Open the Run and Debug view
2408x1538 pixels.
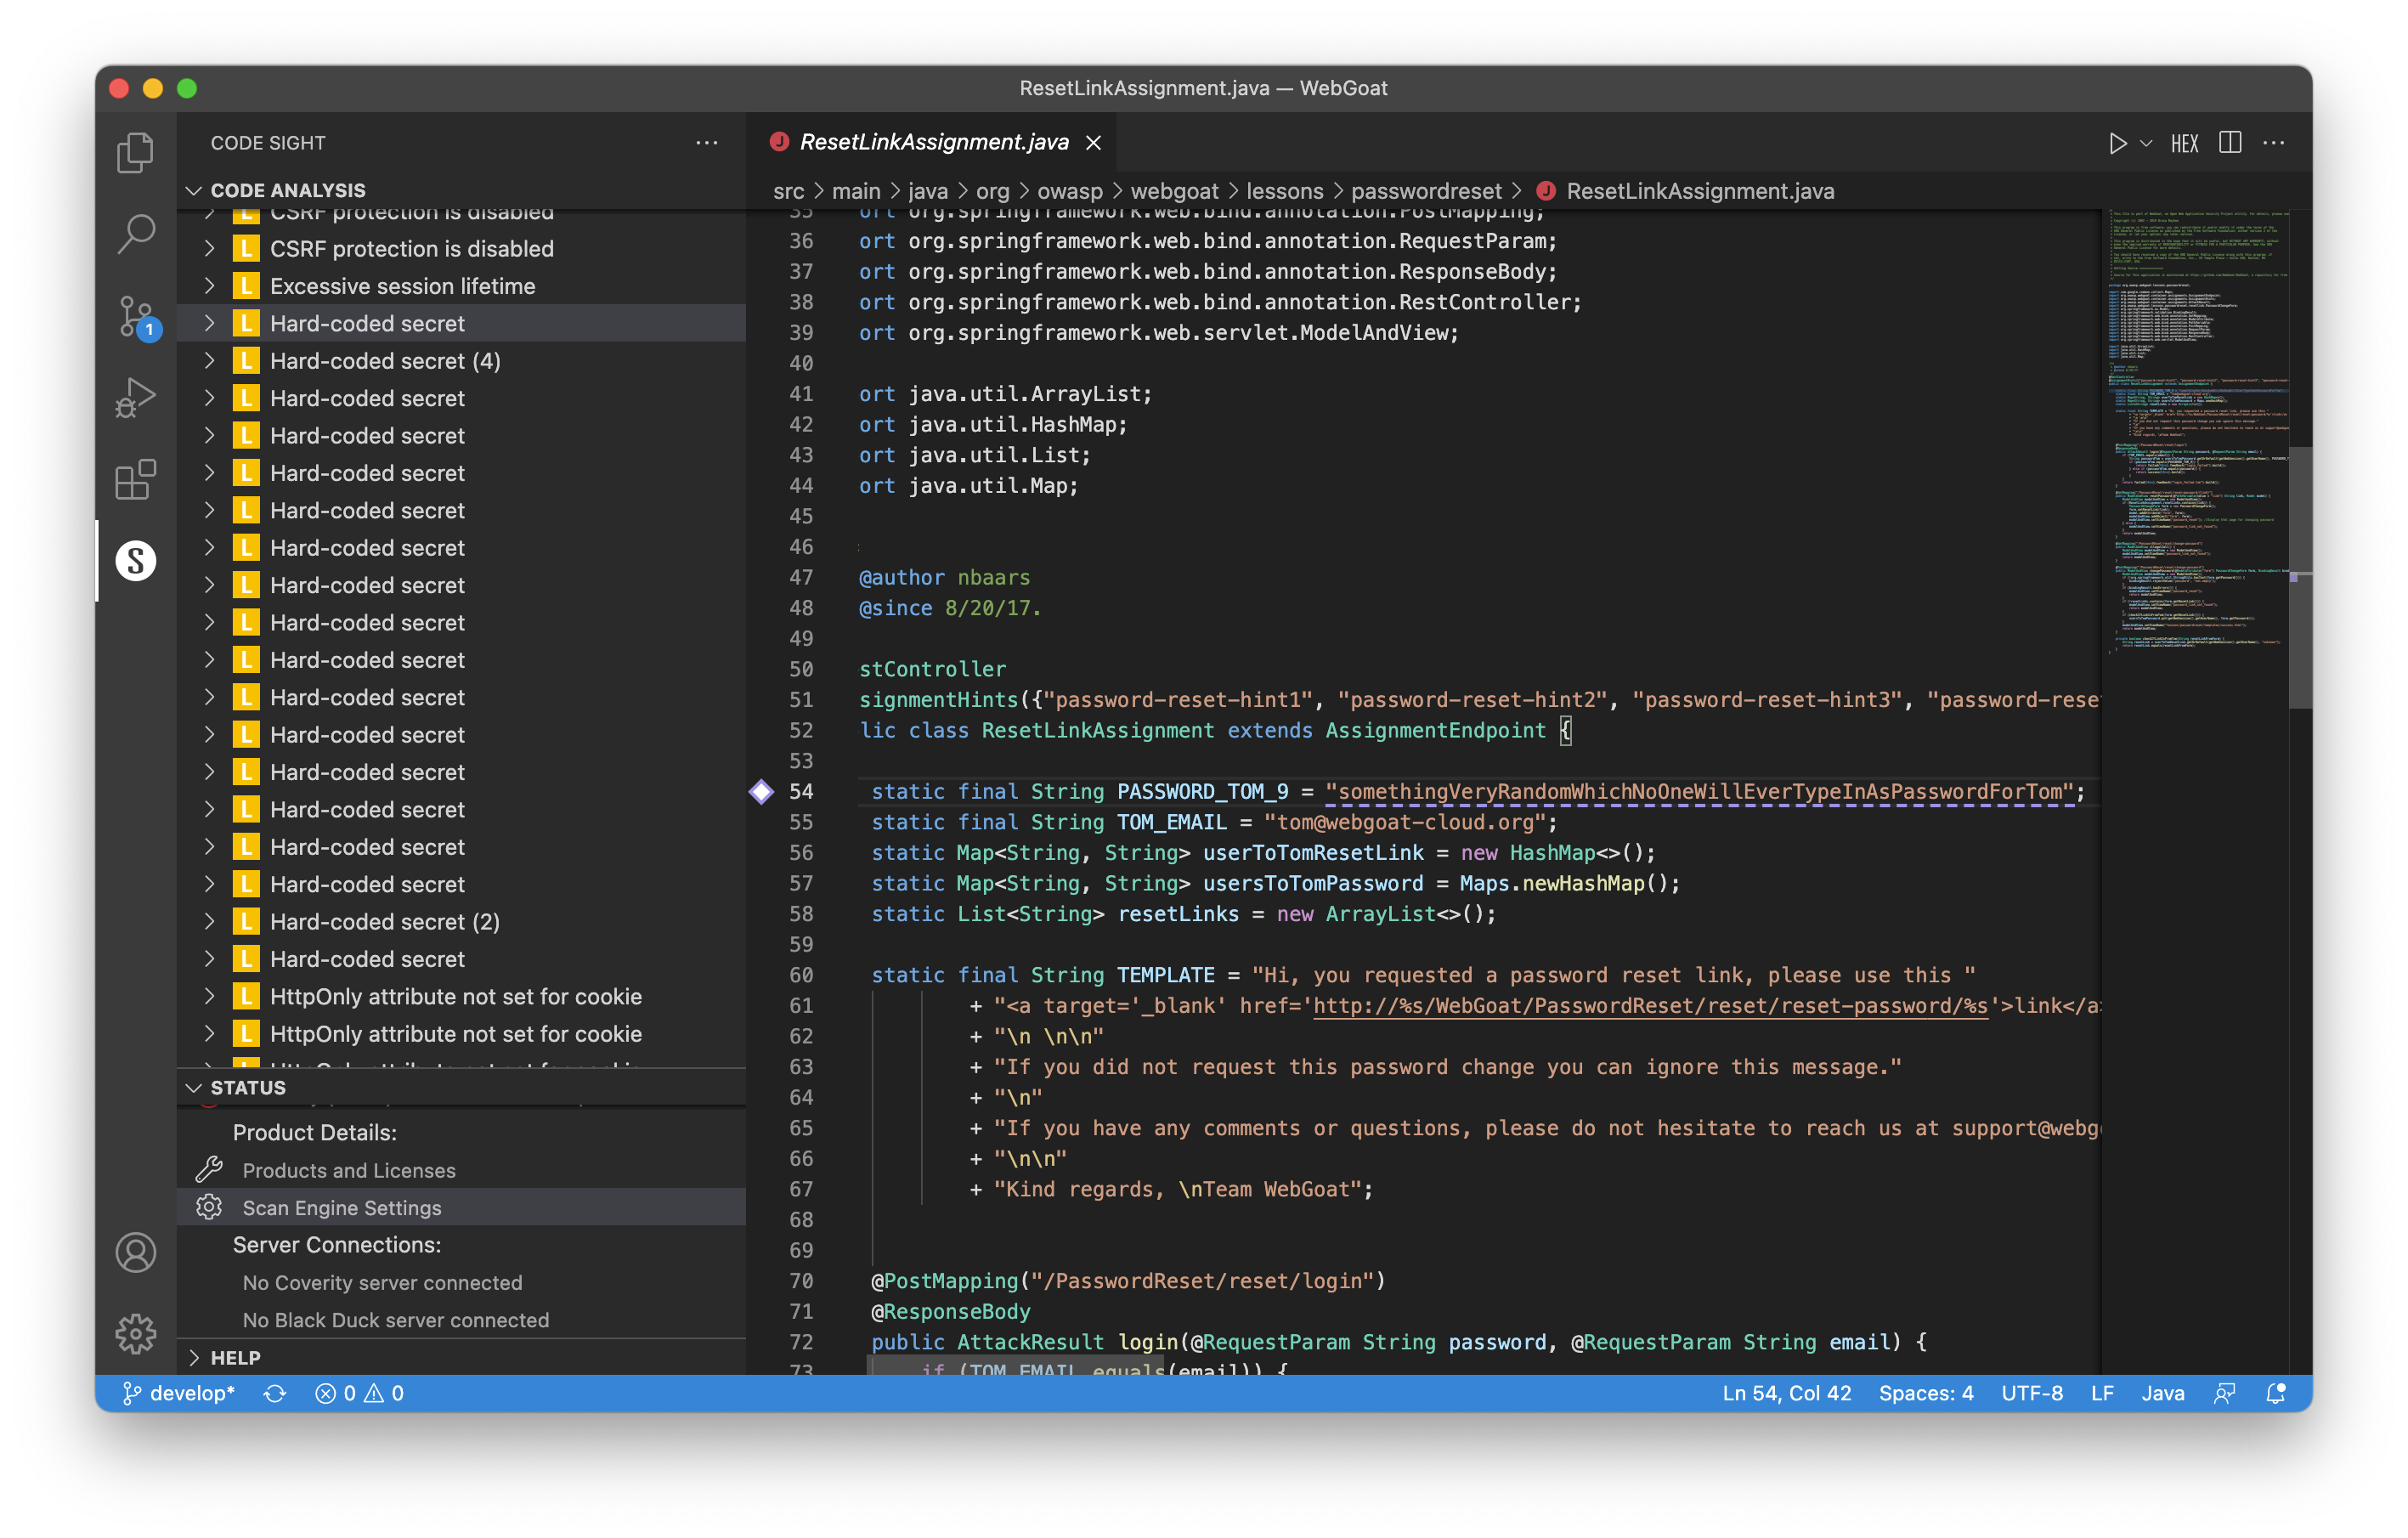click(x=135, y=397)
